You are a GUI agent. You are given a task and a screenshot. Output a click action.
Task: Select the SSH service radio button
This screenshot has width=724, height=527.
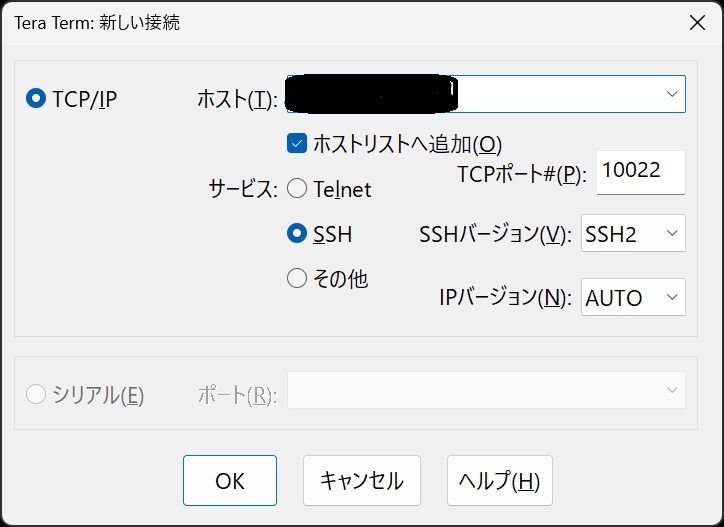pyautogui.click(x=297, y=234)
